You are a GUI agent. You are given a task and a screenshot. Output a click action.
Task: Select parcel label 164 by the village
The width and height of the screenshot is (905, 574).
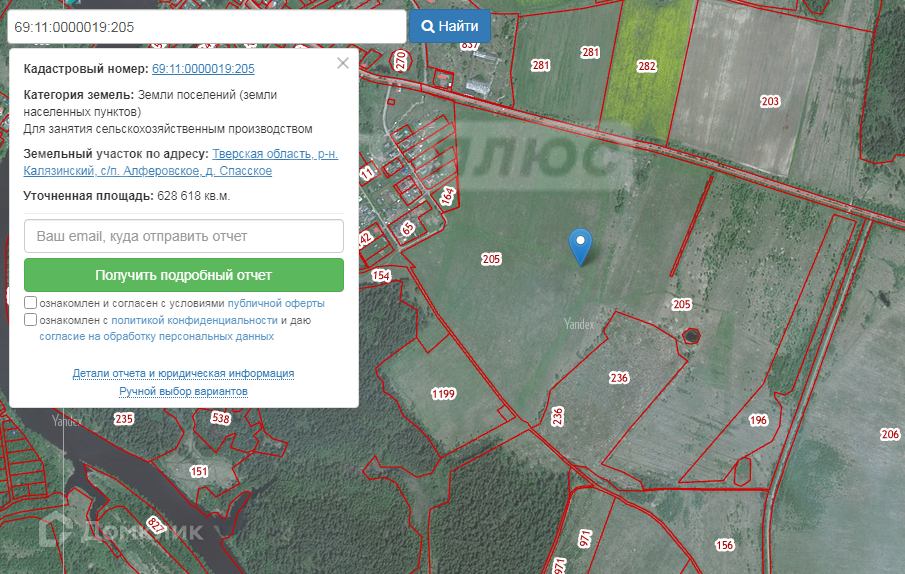447,196
